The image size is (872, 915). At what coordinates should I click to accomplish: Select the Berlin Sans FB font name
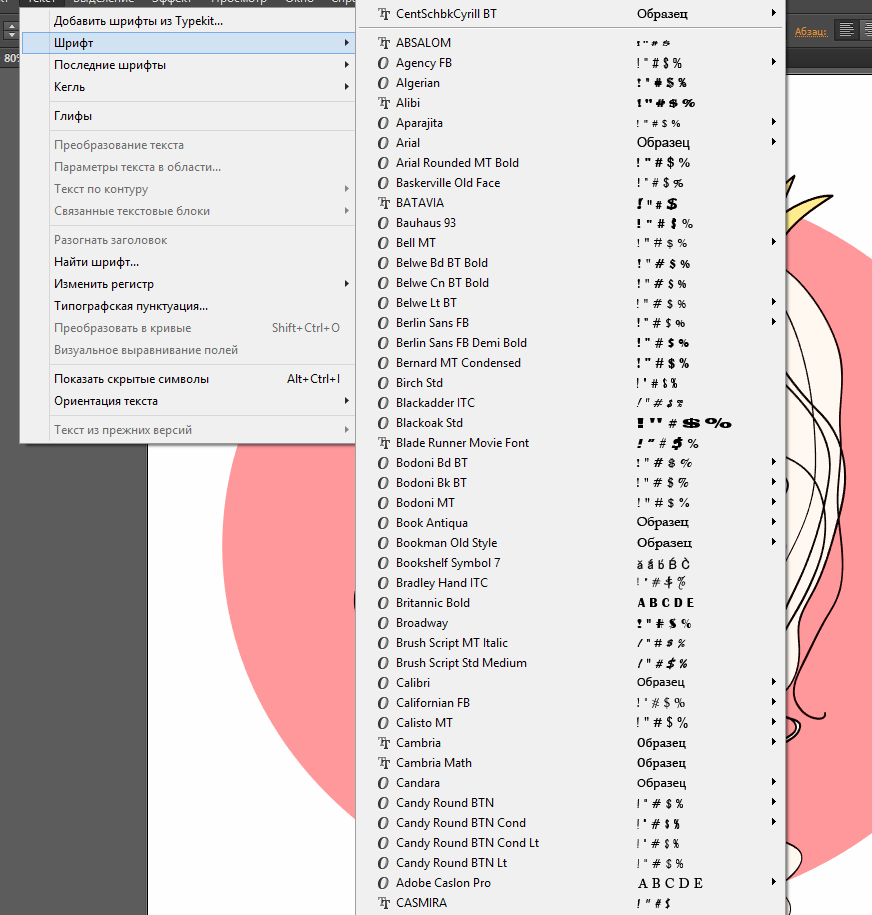(x=432, y=323)
